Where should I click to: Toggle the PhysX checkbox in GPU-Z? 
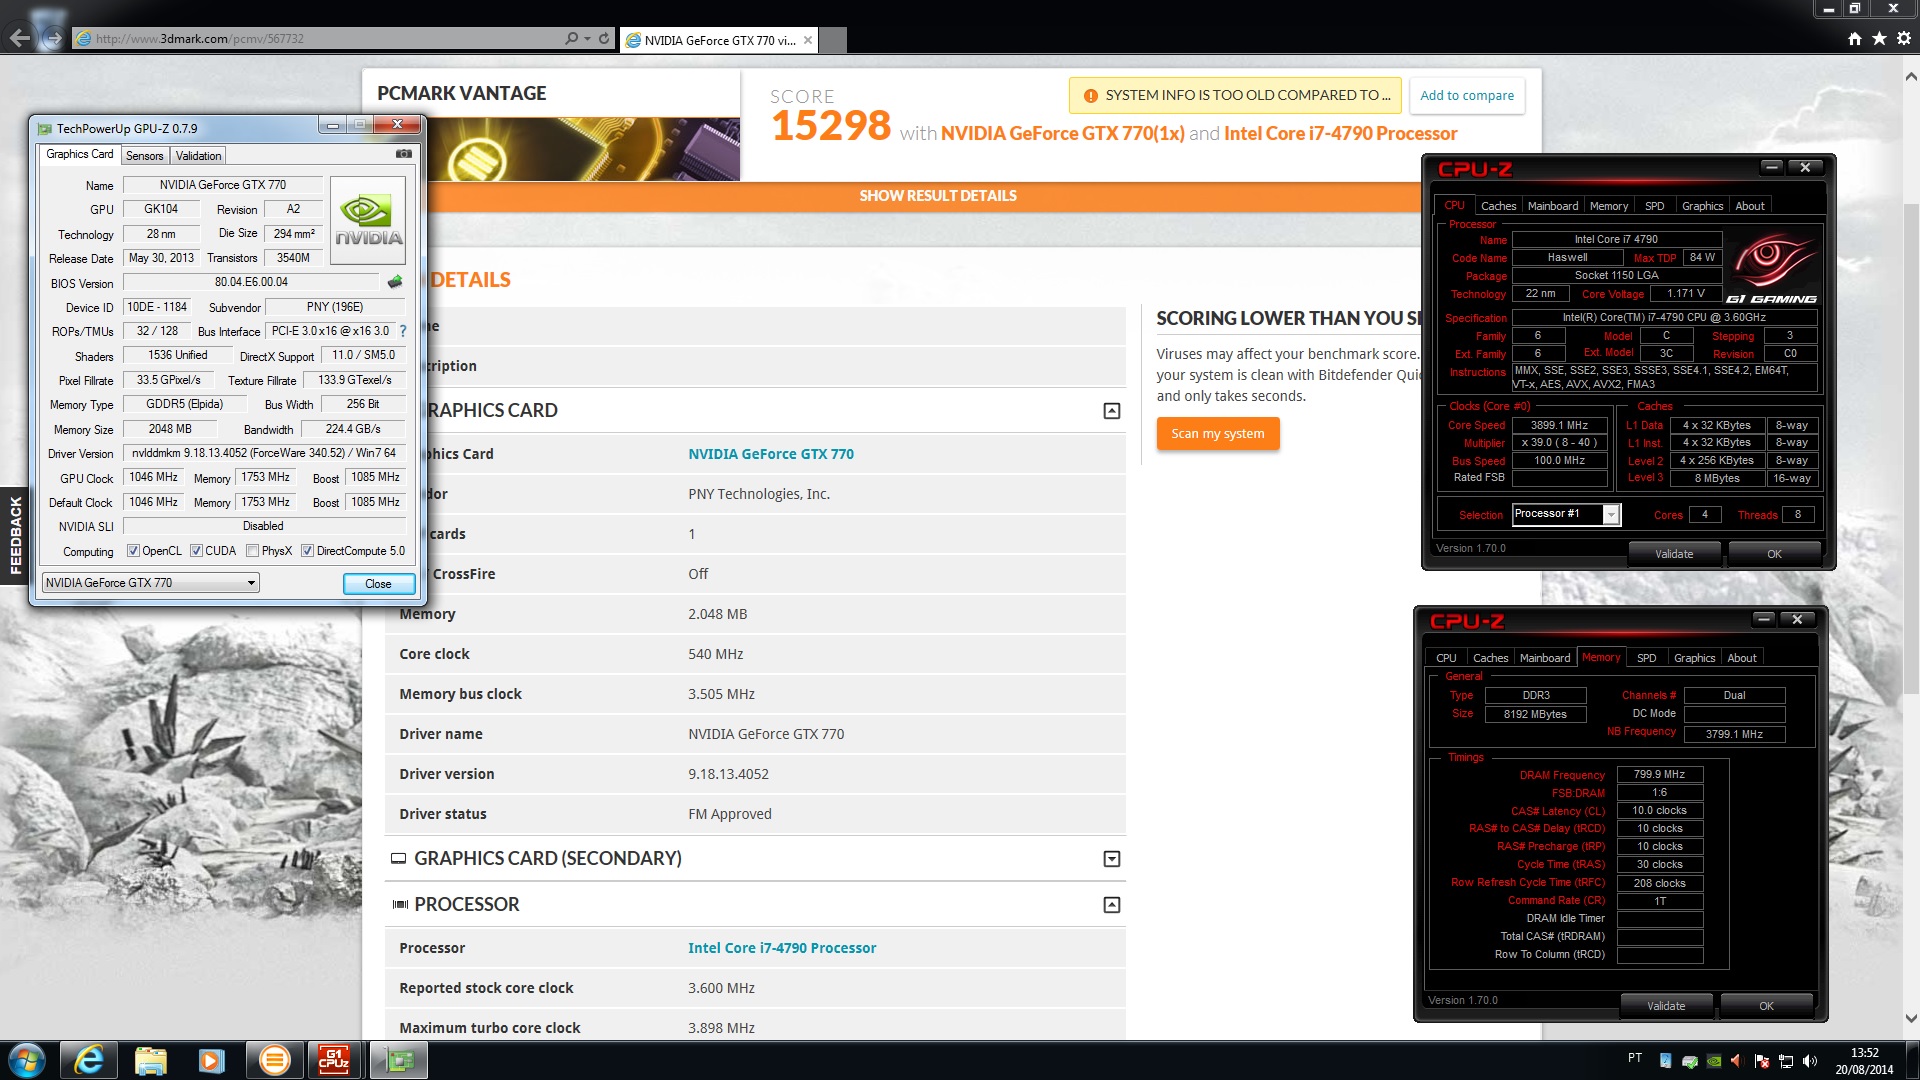tap(253, 551)
